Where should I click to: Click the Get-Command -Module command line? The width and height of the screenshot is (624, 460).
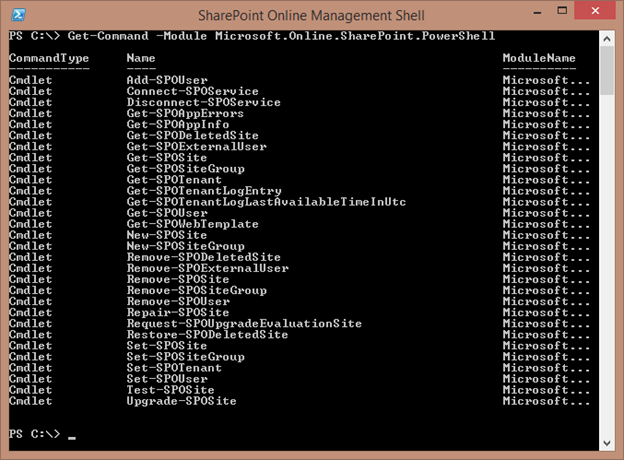click(x=252, y=36)
